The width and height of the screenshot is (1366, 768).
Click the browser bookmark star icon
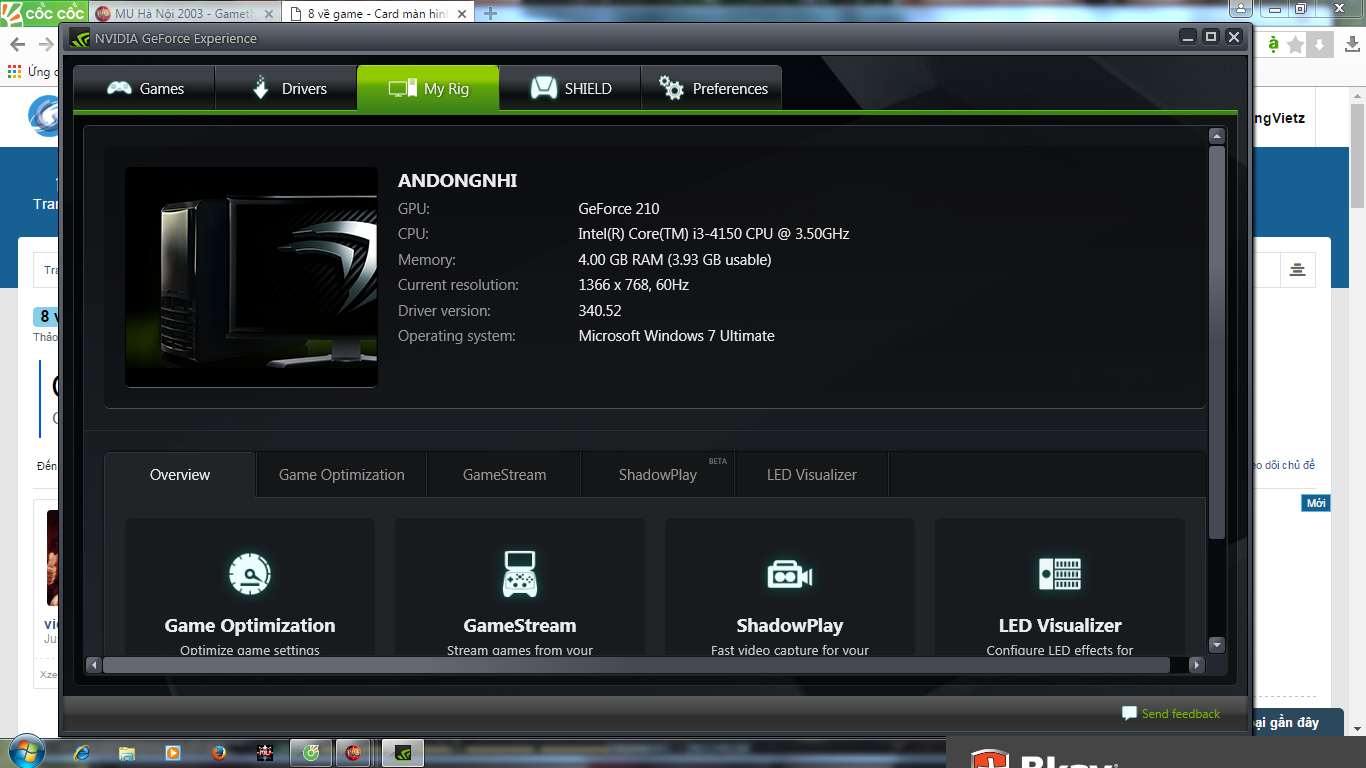[1296, 45]
